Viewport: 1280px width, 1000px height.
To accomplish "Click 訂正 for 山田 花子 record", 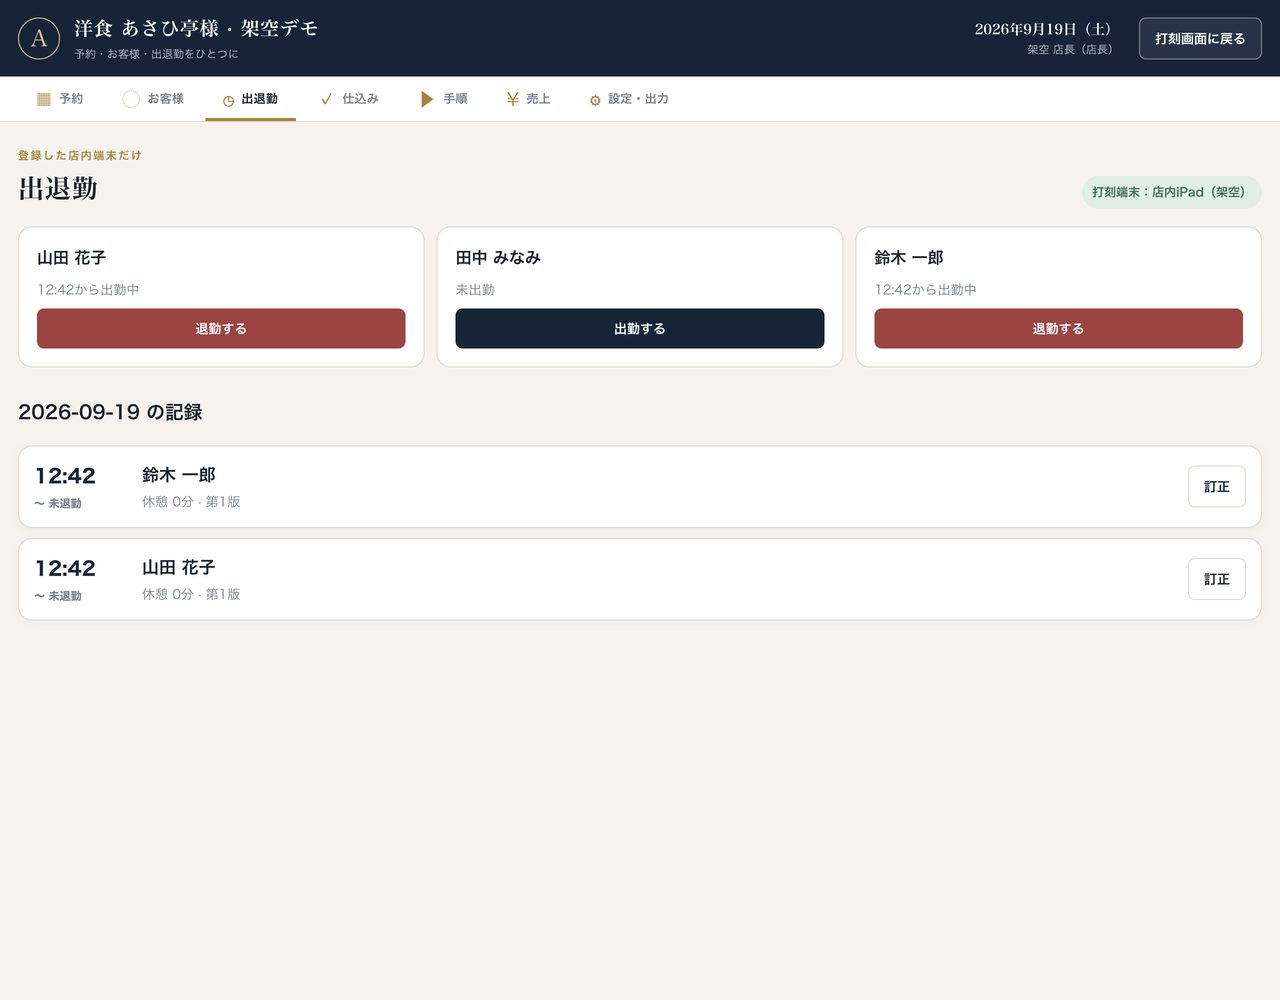I will click(x=1217, y=579).
